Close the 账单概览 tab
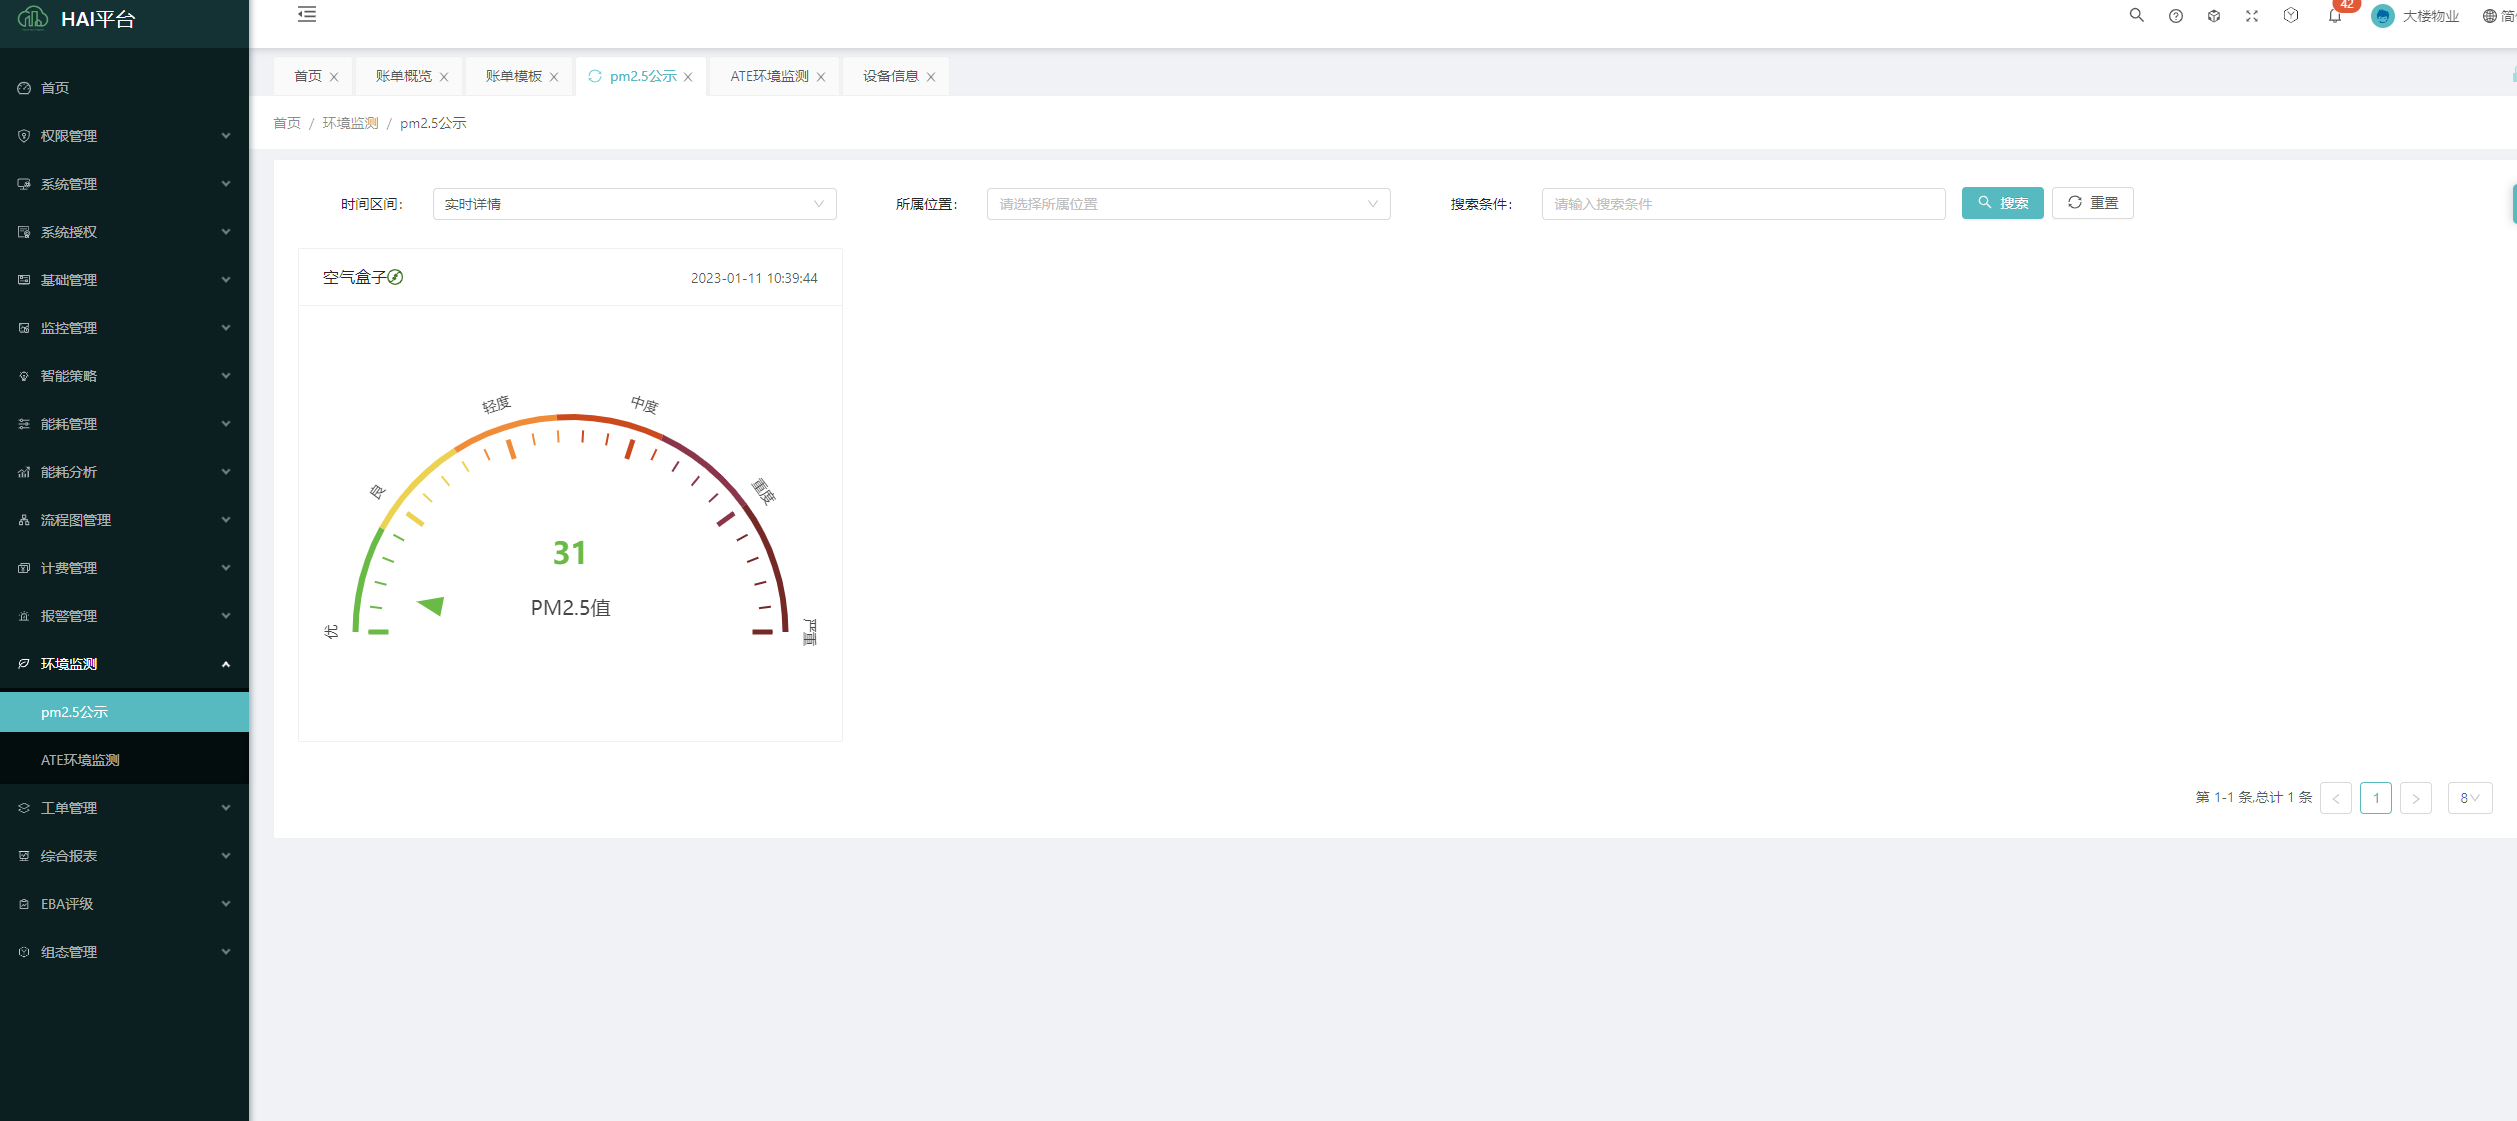The width and height of the screenshot is (2517, 1121). point(444,77)
